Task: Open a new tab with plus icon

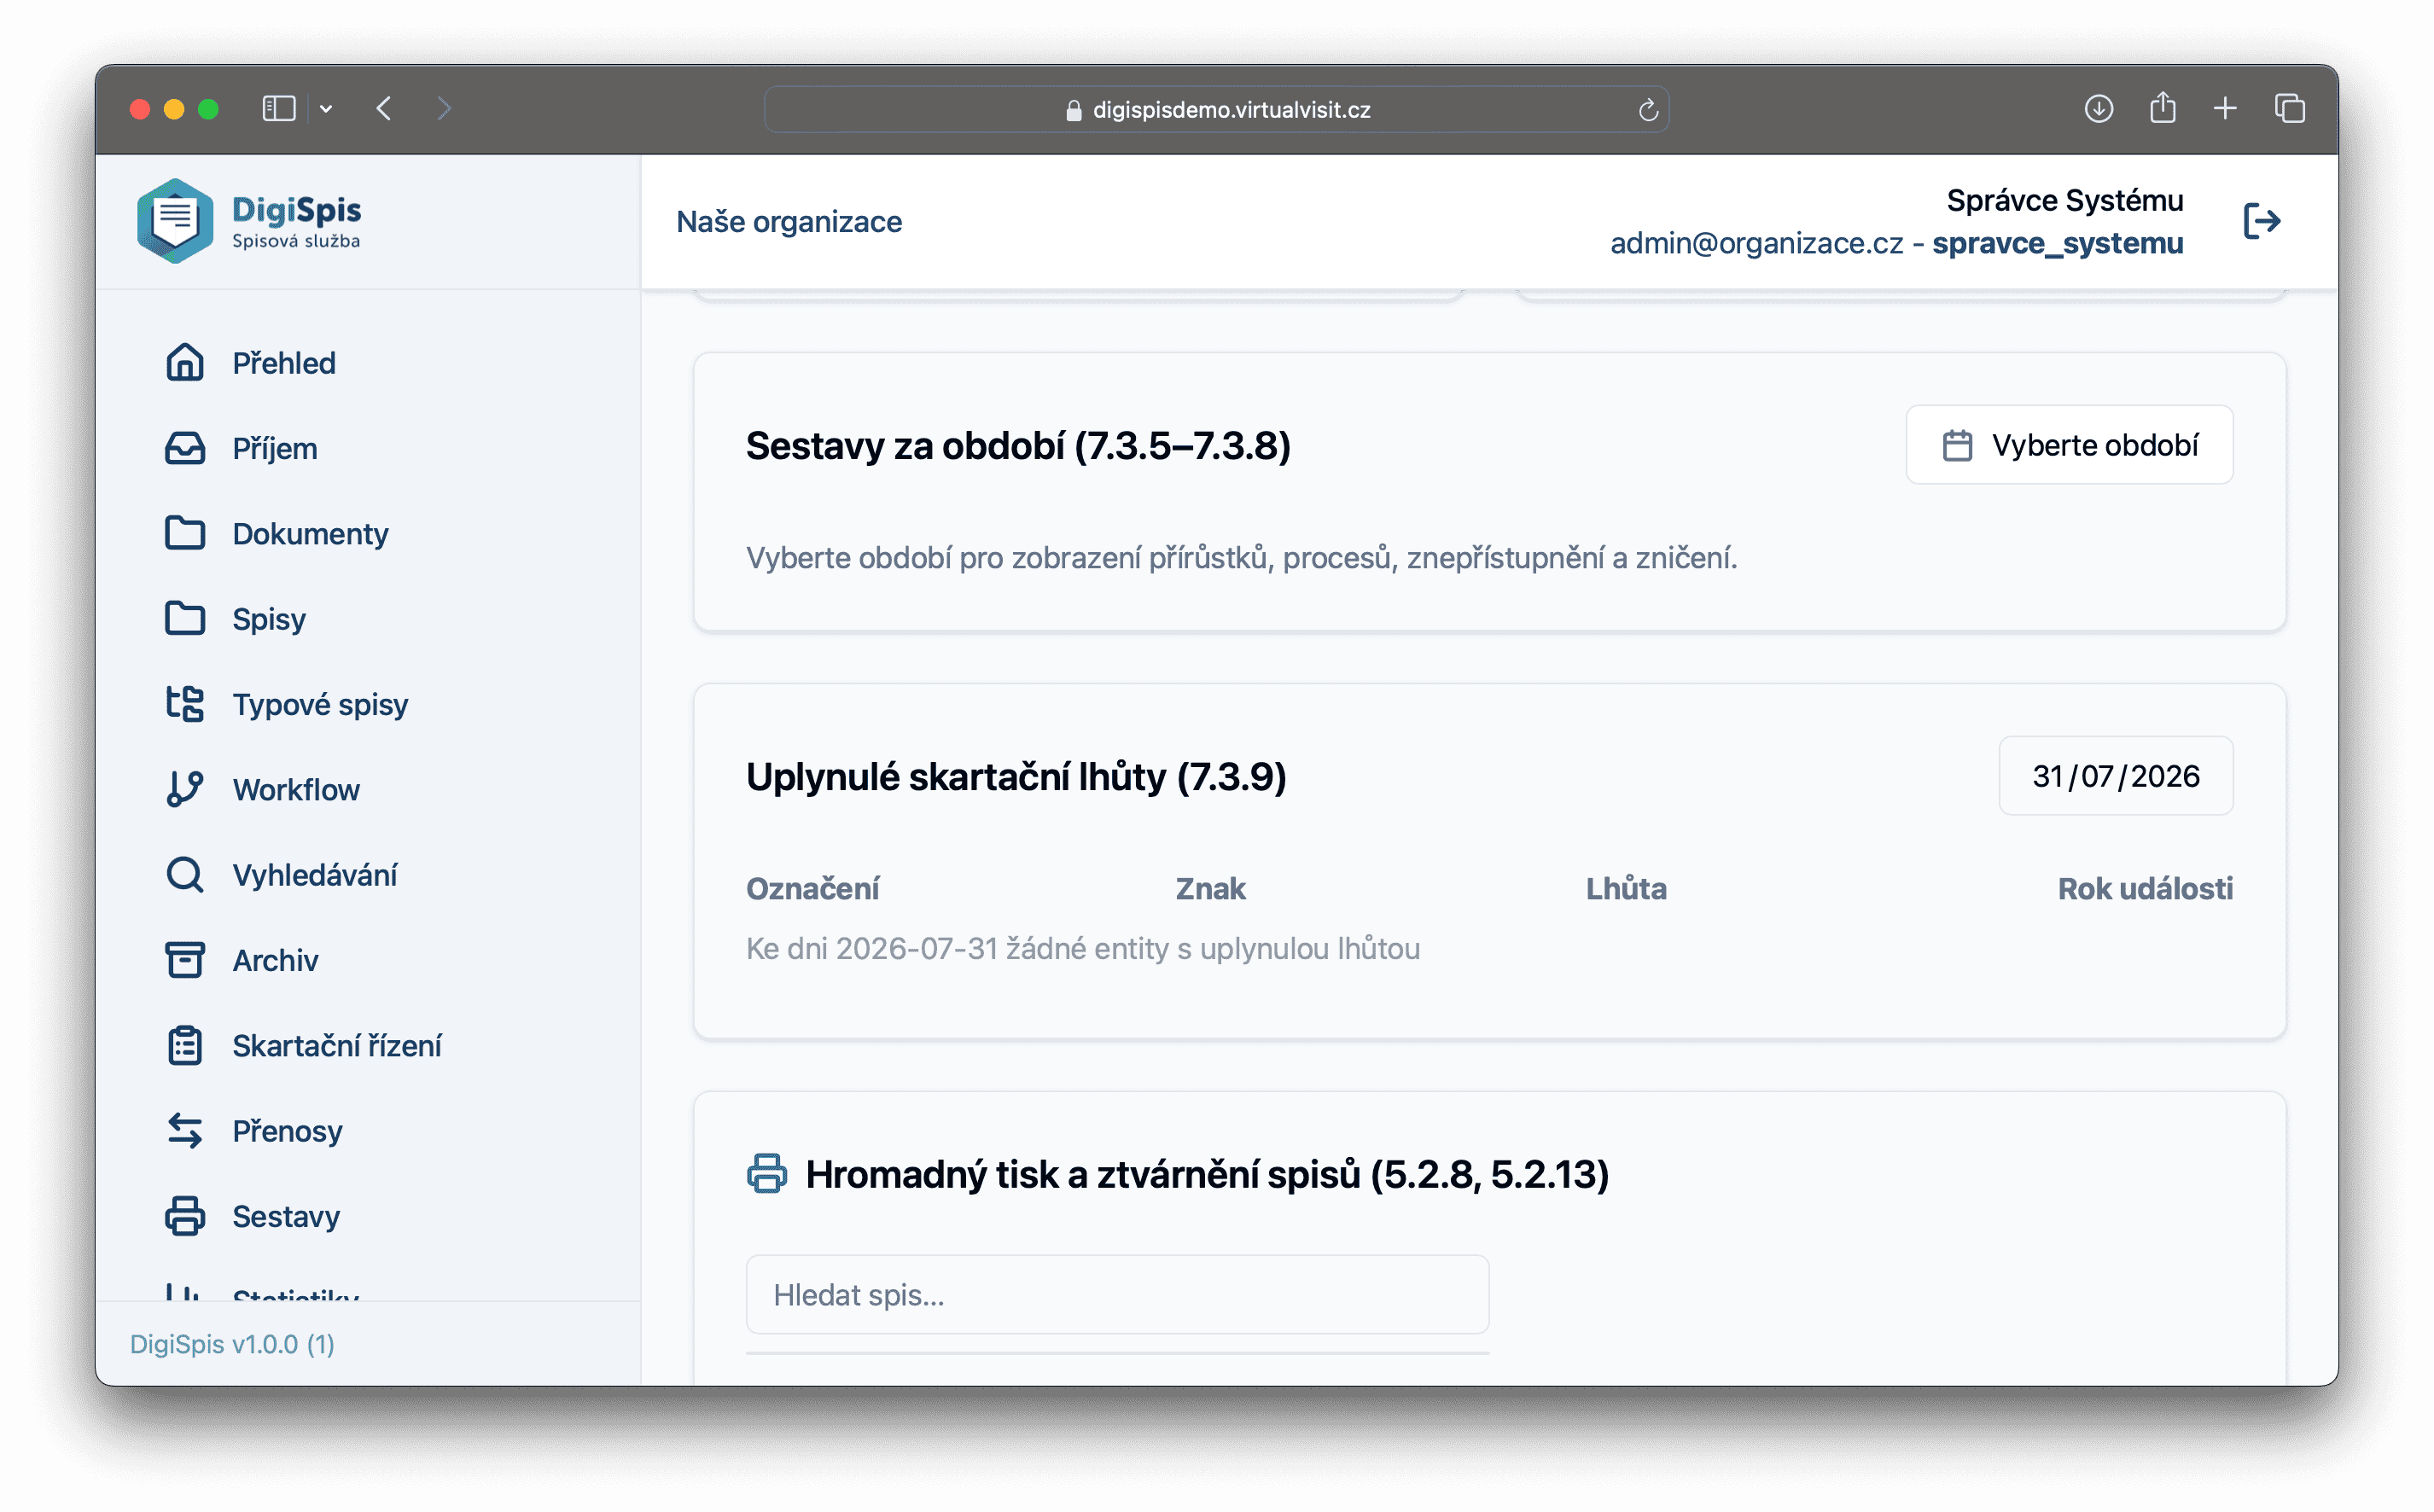Action: (x=2225, y=108)
